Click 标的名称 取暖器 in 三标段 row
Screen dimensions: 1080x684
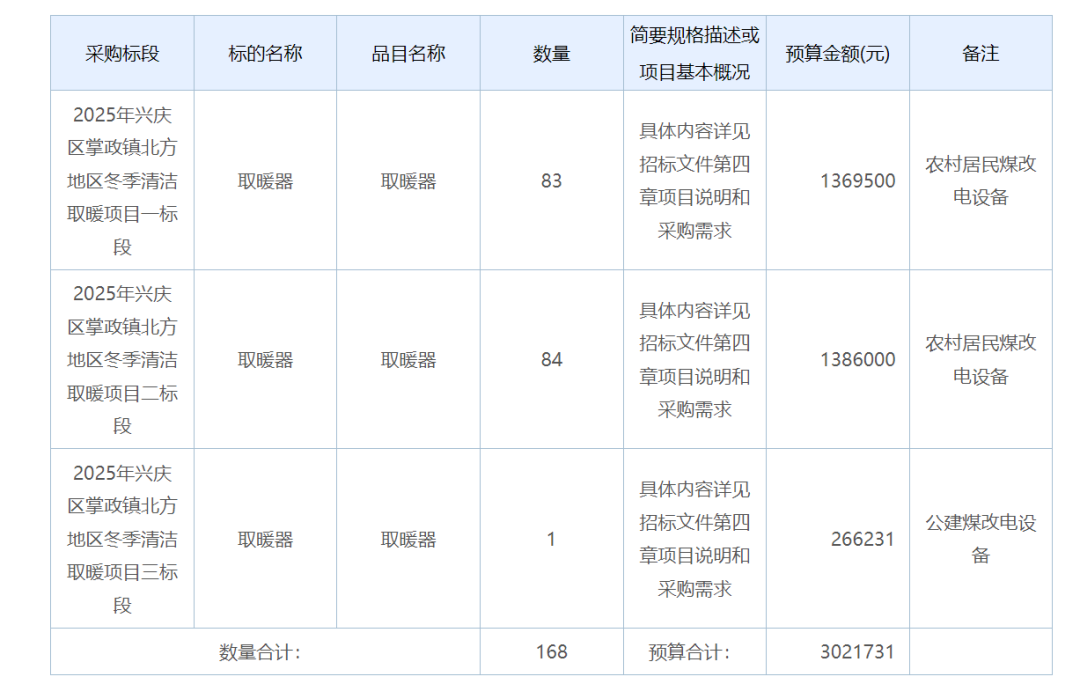pyautogui.click(x=265, y=539)
